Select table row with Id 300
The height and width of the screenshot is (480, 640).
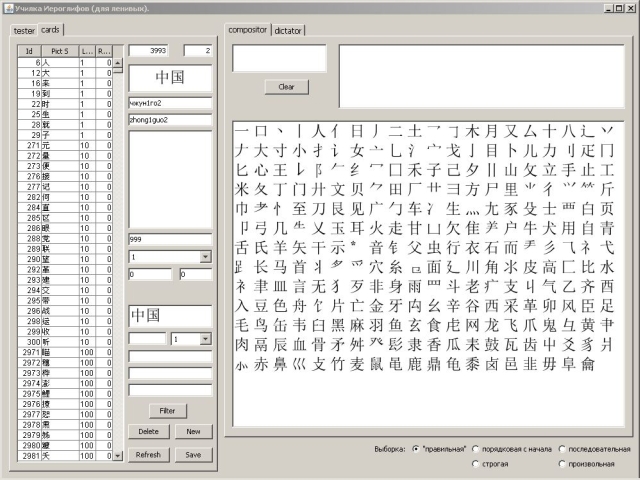(65, 342)
